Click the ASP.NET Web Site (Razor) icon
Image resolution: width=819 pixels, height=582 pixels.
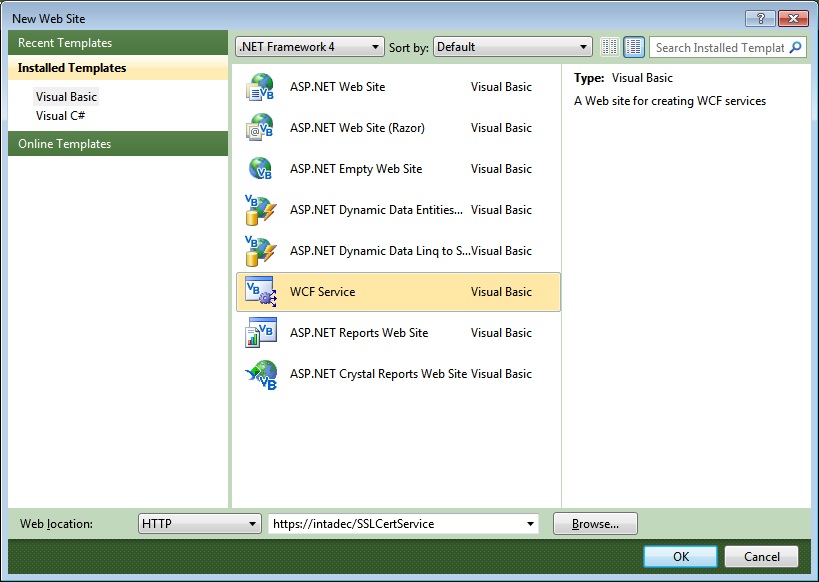pos(260,127)
